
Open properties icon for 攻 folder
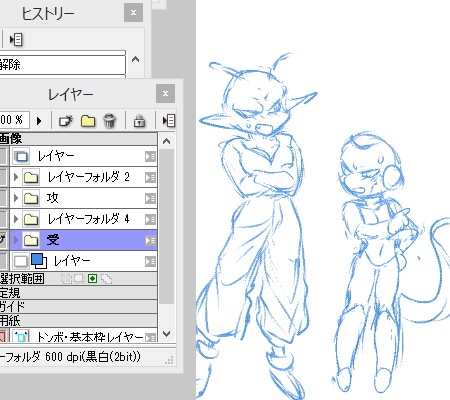[x=150, y=198]
